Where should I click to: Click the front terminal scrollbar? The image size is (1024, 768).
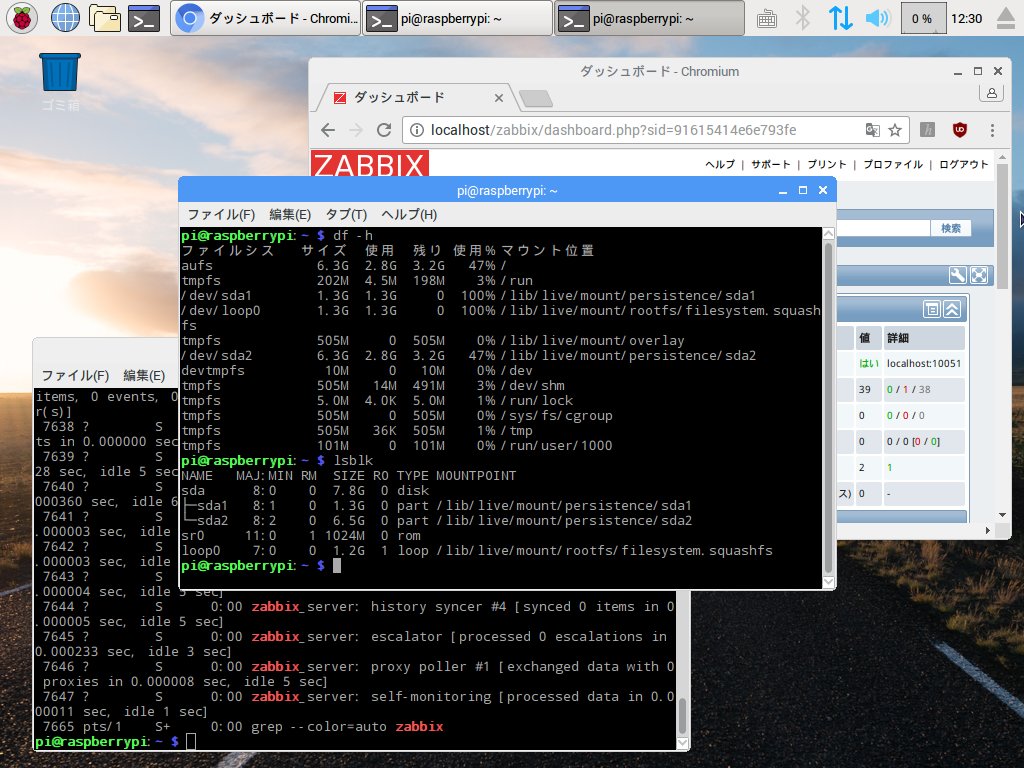tap(829, 408)
